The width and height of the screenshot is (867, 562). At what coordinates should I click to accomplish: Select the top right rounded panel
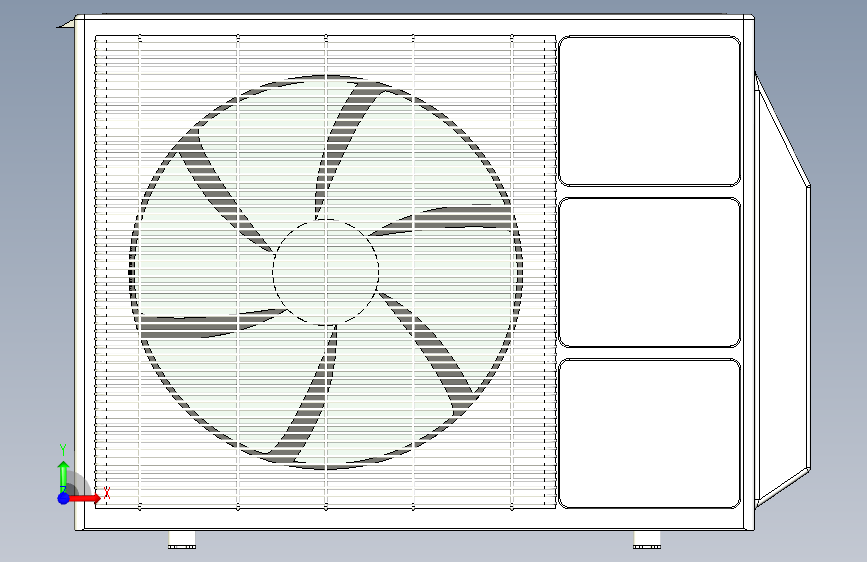pyautogui.click(x=649, y=111)
